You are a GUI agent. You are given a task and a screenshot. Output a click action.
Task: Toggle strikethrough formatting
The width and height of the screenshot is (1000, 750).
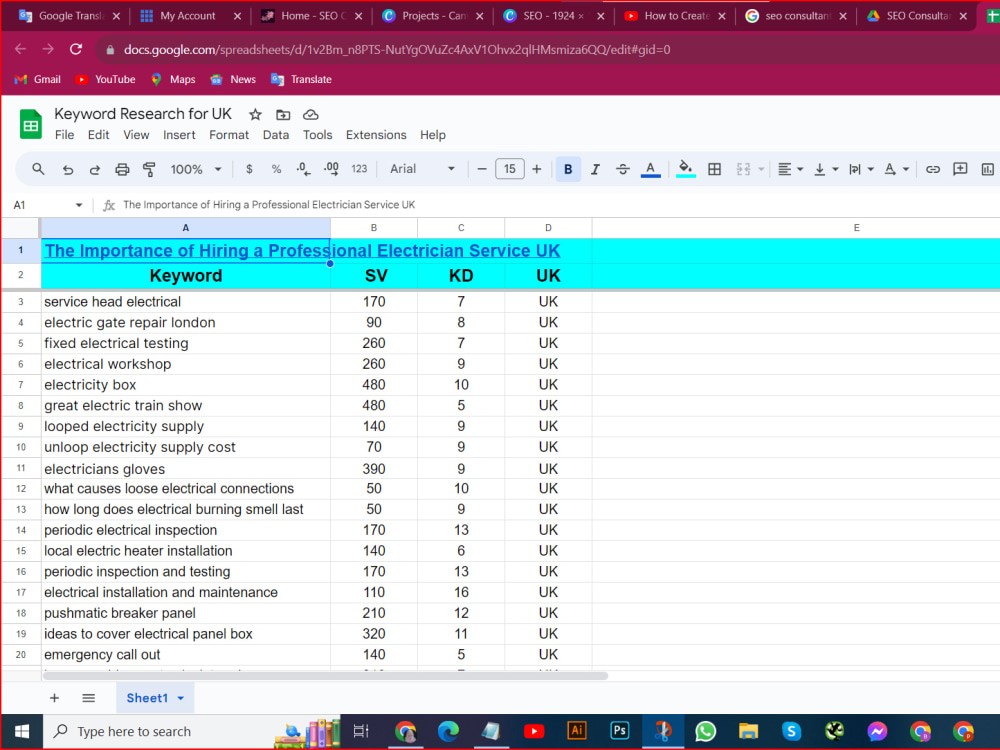(622, 169)
